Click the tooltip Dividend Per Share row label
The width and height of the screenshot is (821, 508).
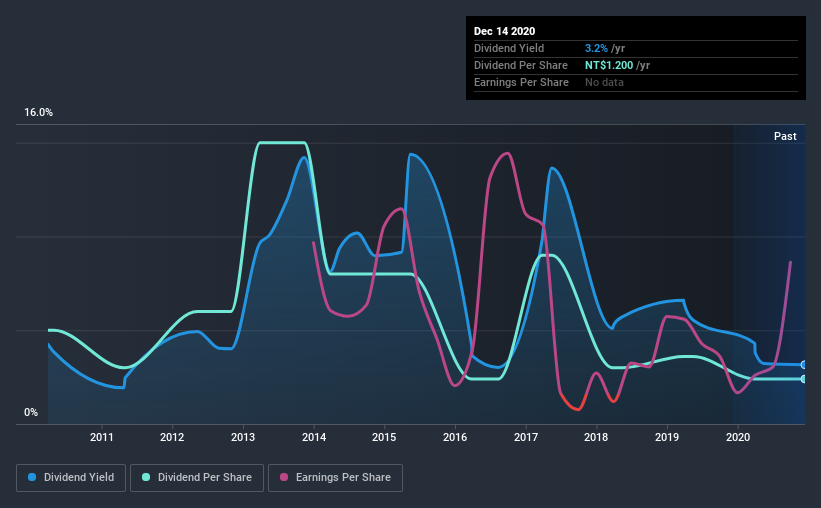pyautogui.click(x=520, y=65)
